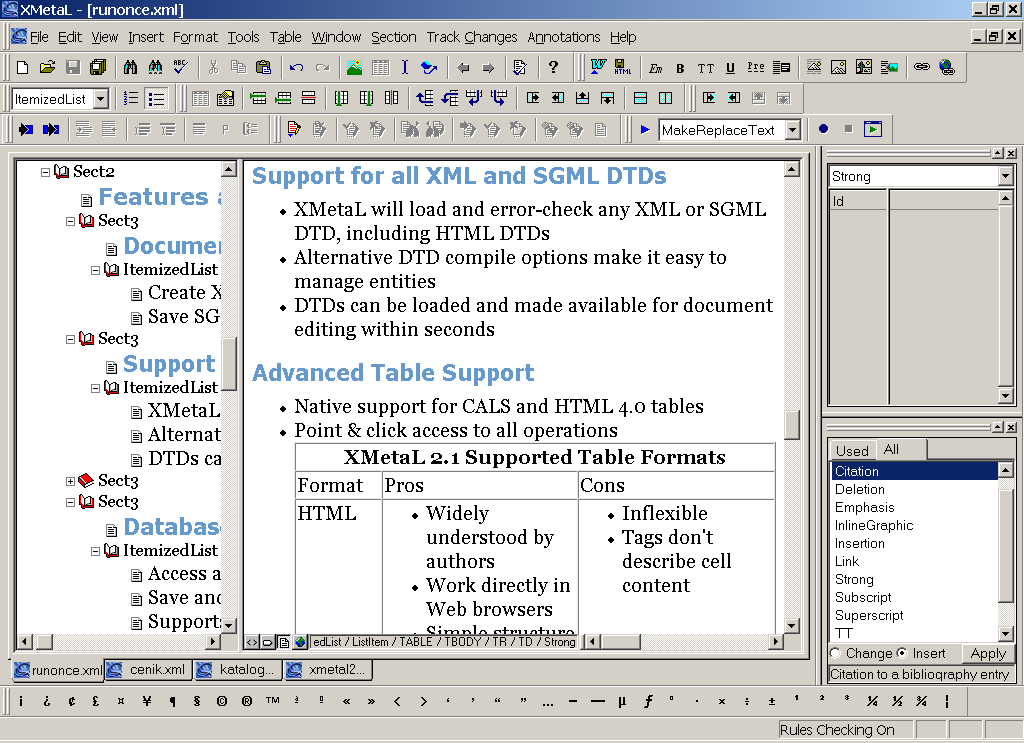Screen dimensions: 1024x743
Task: Click the Apply button
Action: coord(988,653)
